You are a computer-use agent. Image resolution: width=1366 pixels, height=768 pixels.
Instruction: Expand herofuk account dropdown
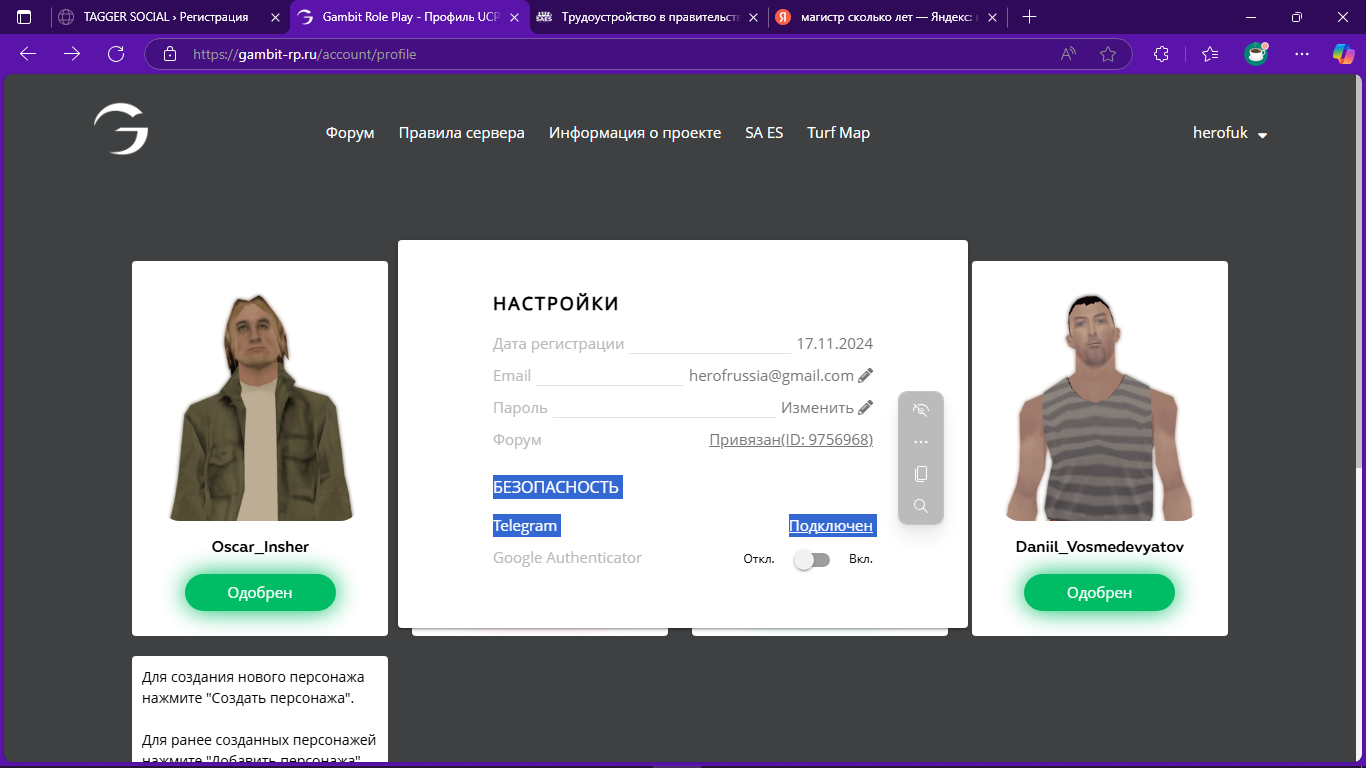(x=1230, y=133)
